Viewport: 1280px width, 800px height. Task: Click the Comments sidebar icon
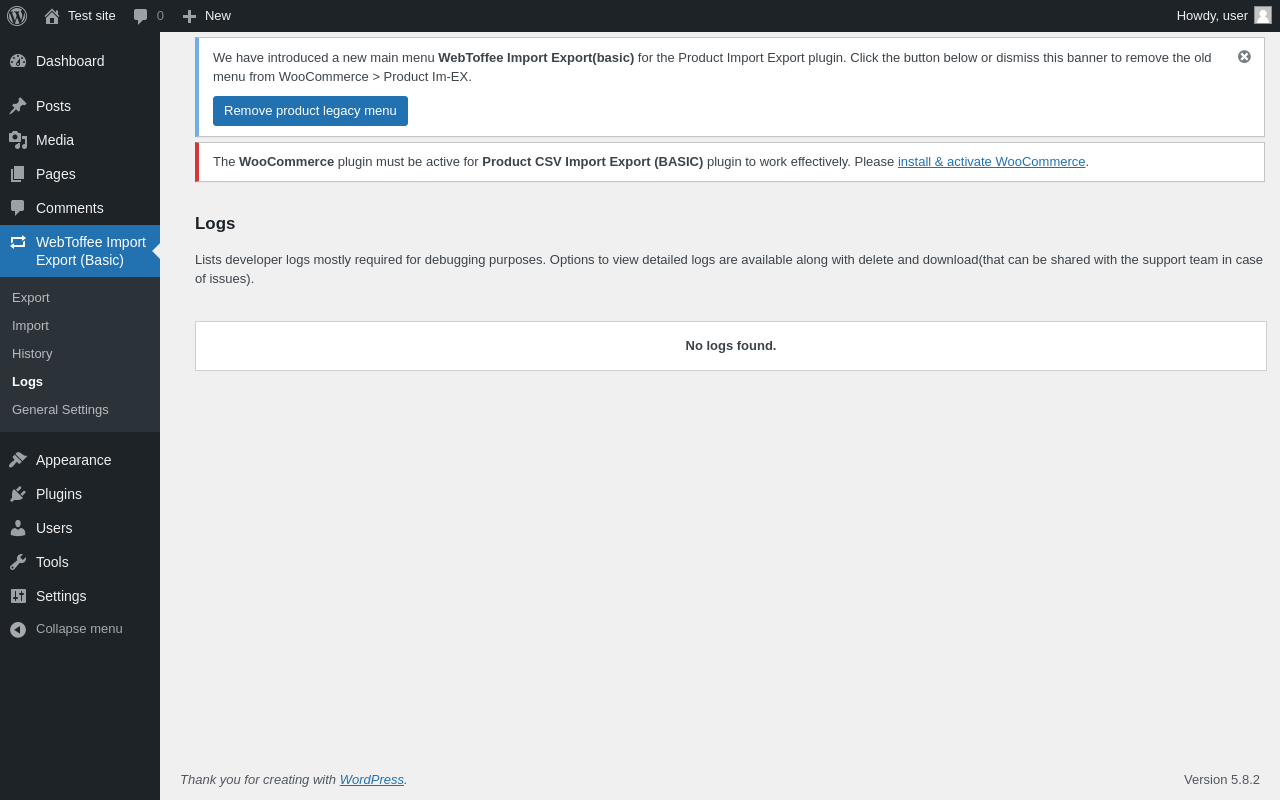[x=18, y=208]
